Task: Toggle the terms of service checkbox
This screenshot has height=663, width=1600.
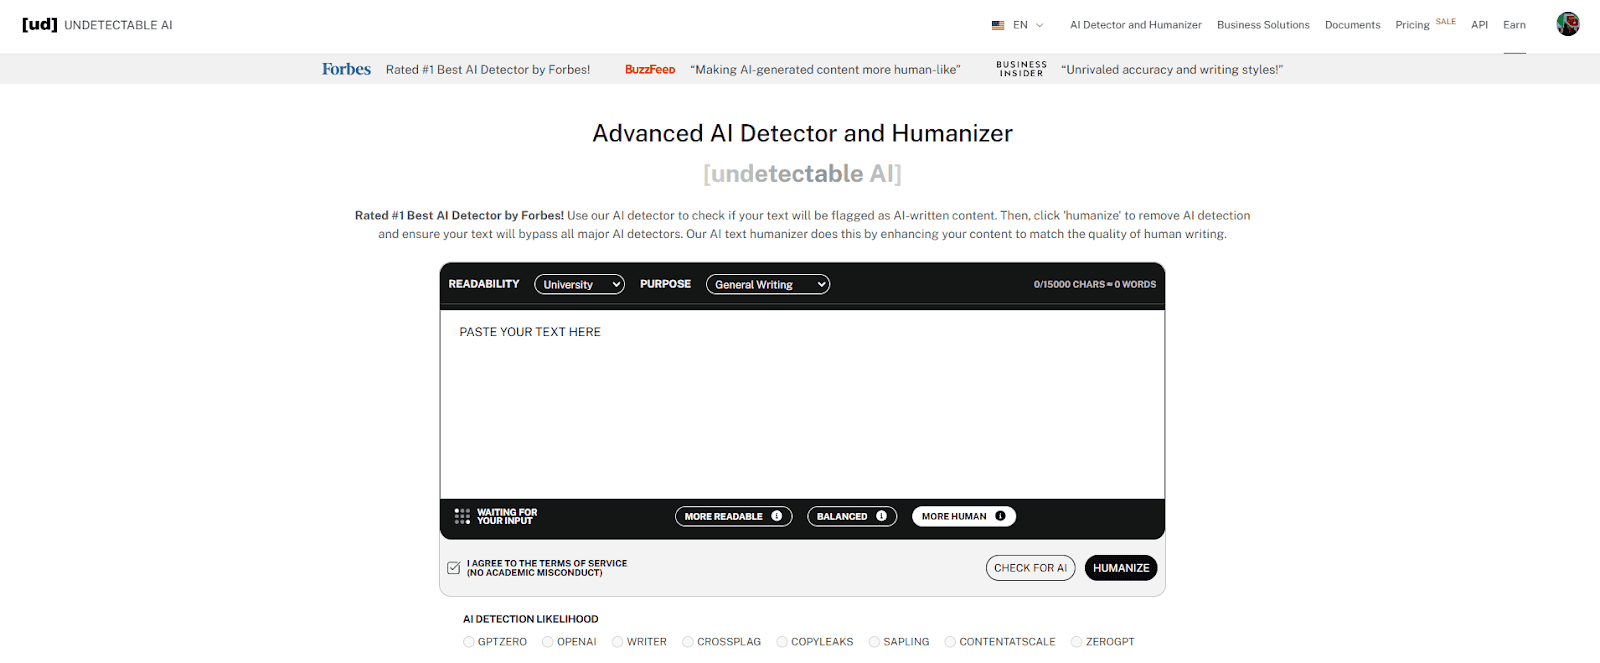Action: [454, 568]
